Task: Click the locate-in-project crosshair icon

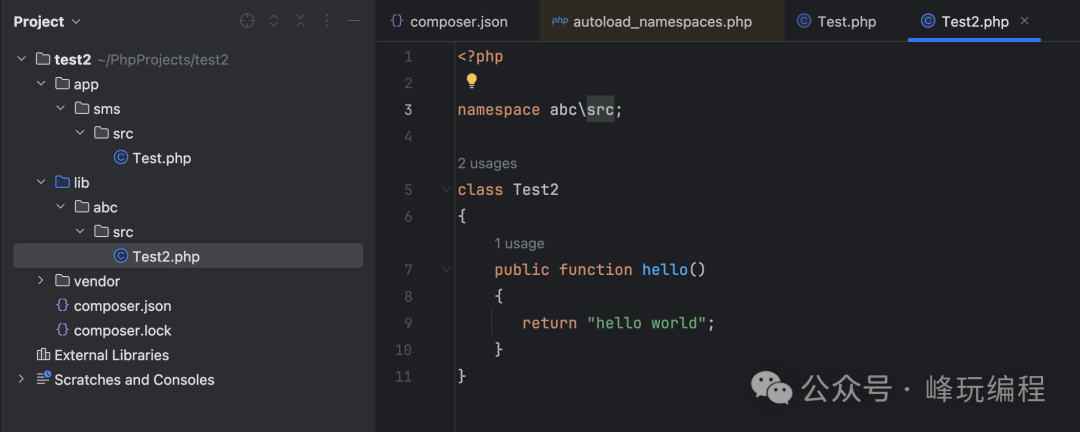Action: [x=247, y=21]
